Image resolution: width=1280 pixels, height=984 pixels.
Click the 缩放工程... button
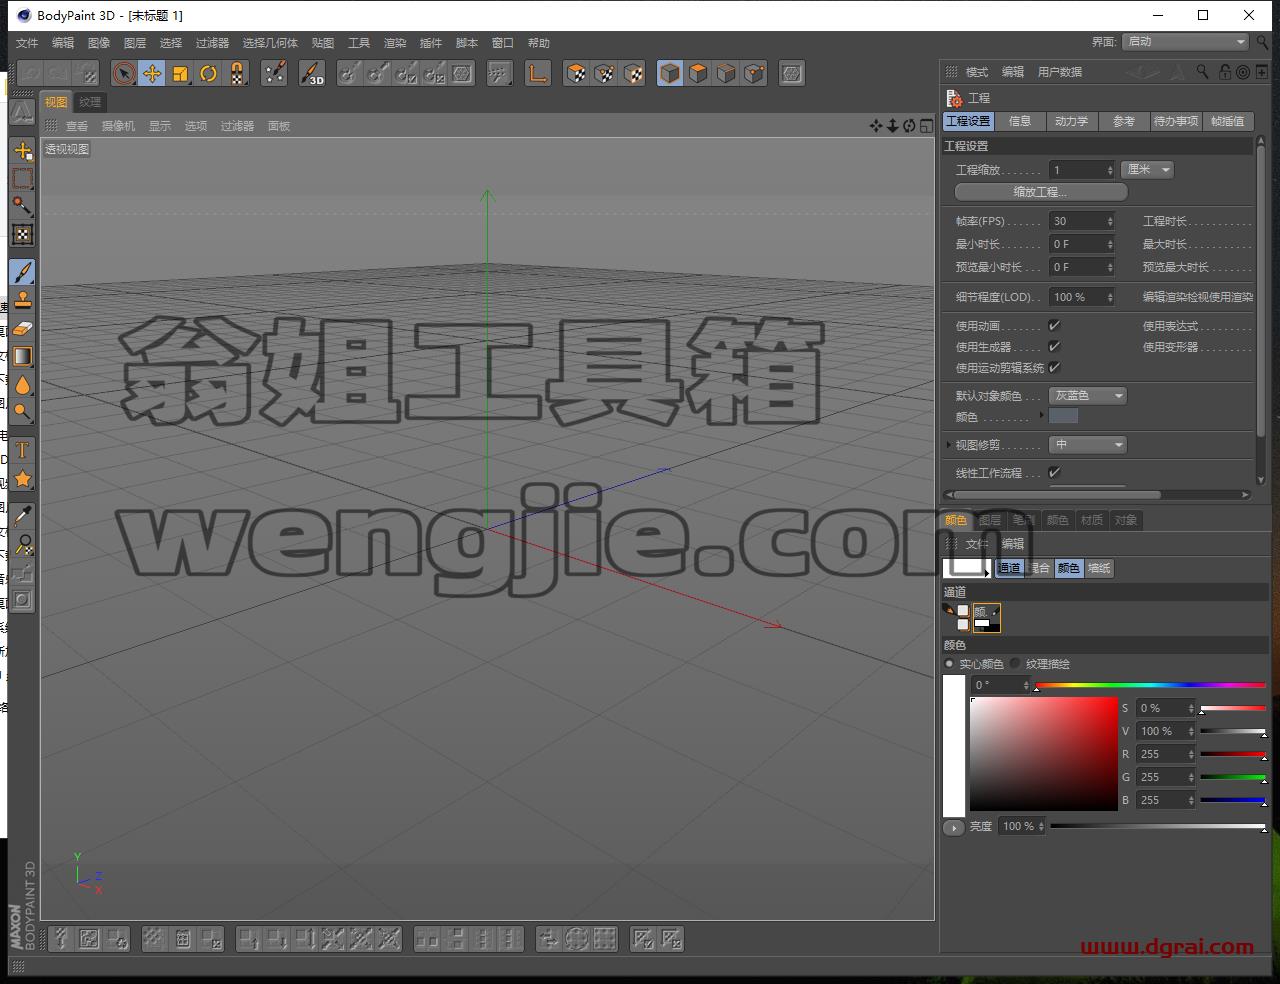pos(1041,192)
